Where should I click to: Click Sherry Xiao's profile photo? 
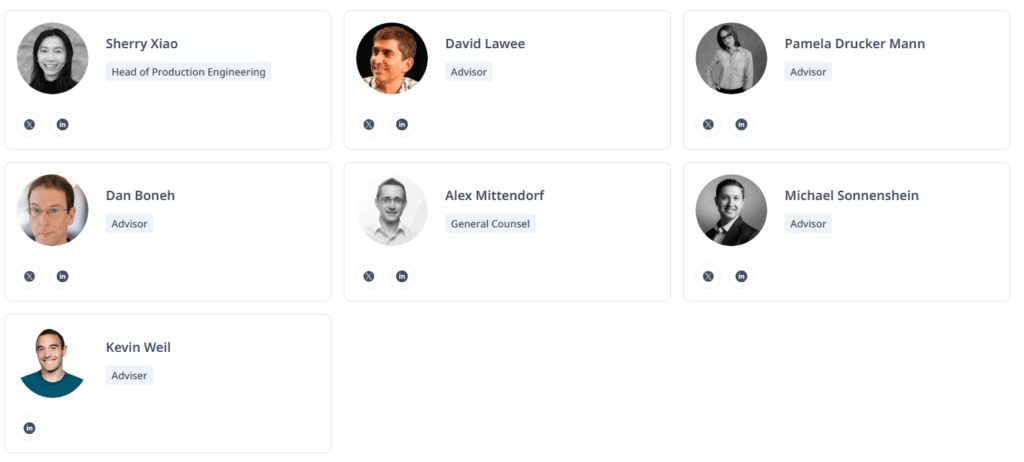pos(52,58)
